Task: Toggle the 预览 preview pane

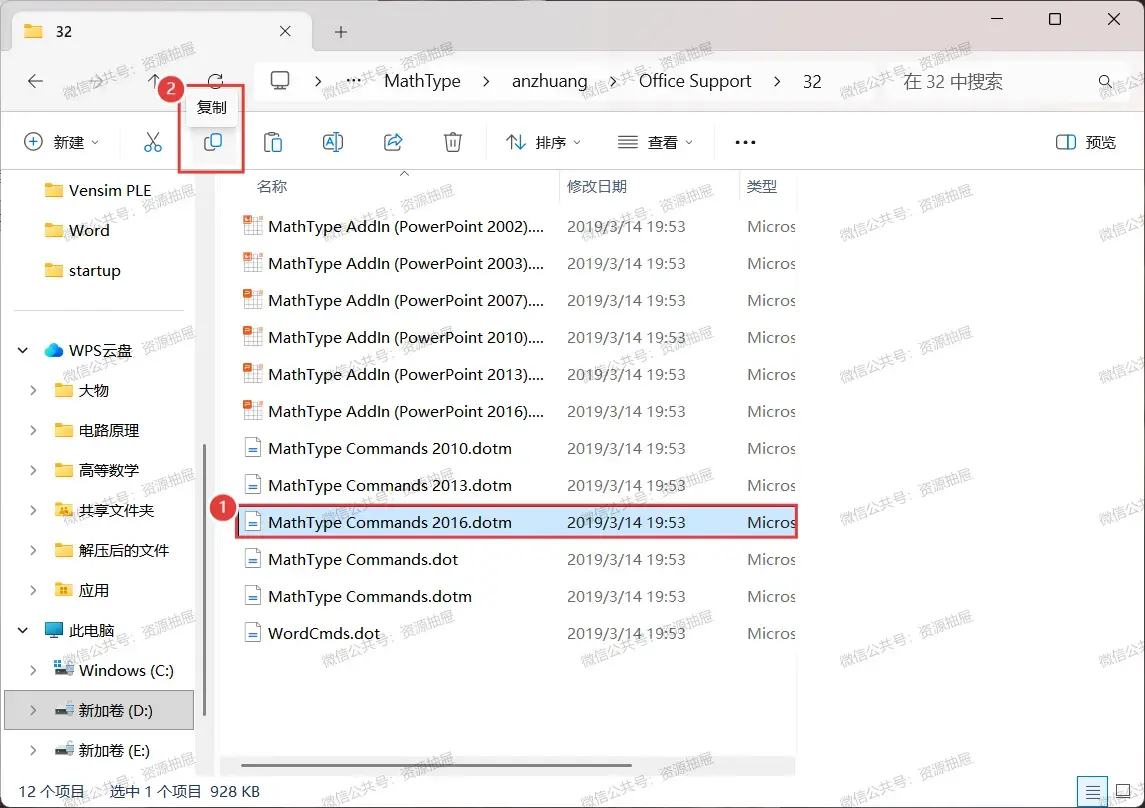Action: click(x=1086, y=142)
